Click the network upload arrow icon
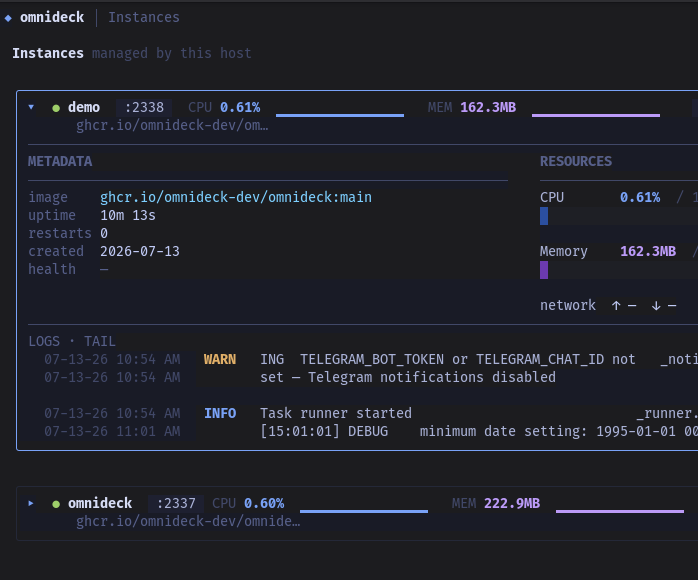Screen dimensions: 698x580 616,306
